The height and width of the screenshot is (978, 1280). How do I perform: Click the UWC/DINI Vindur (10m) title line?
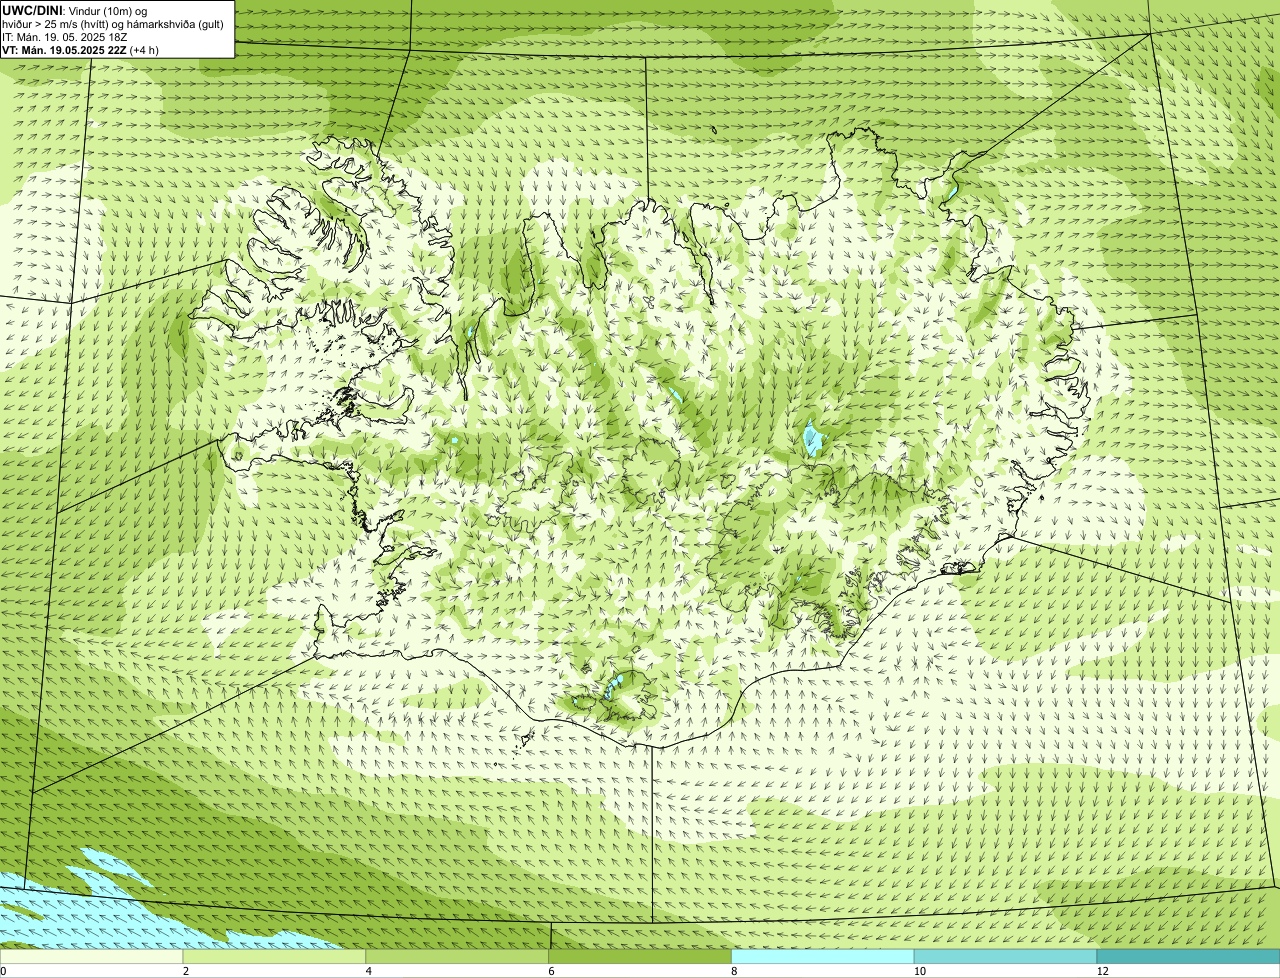[x=75, y=9]
